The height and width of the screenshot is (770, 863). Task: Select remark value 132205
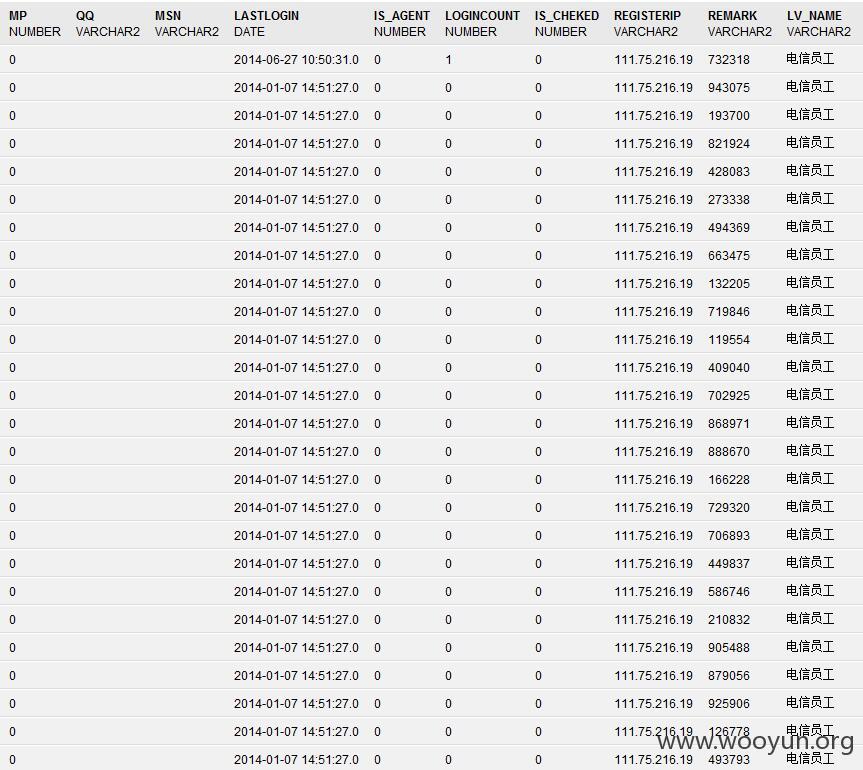pyautogui.click(x=729, y=284)
